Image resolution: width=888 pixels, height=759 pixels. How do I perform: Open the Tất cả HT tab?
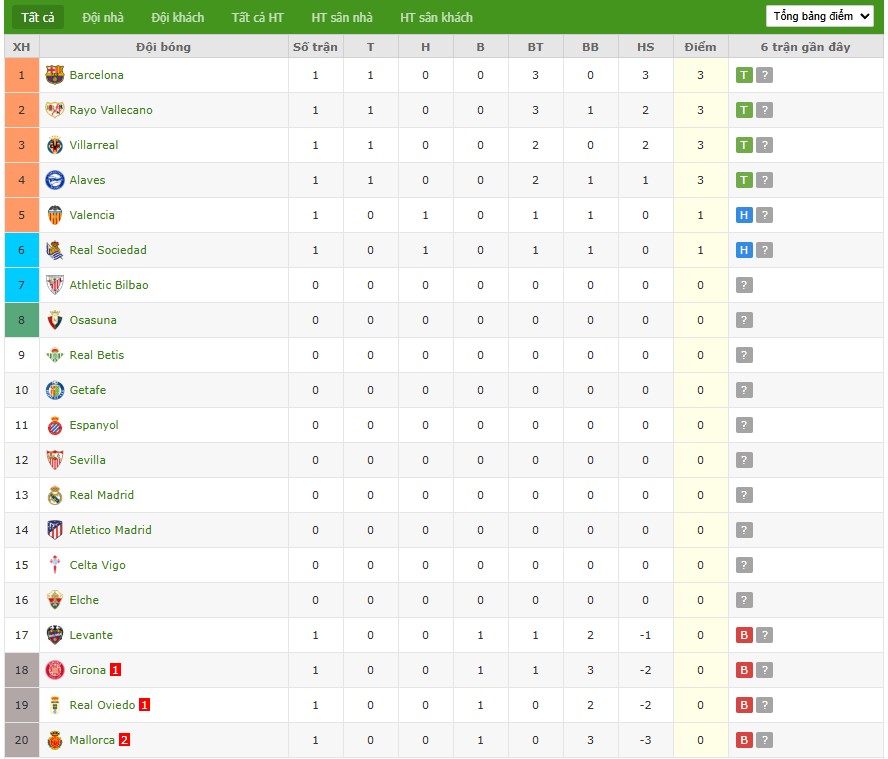point(257,17)
